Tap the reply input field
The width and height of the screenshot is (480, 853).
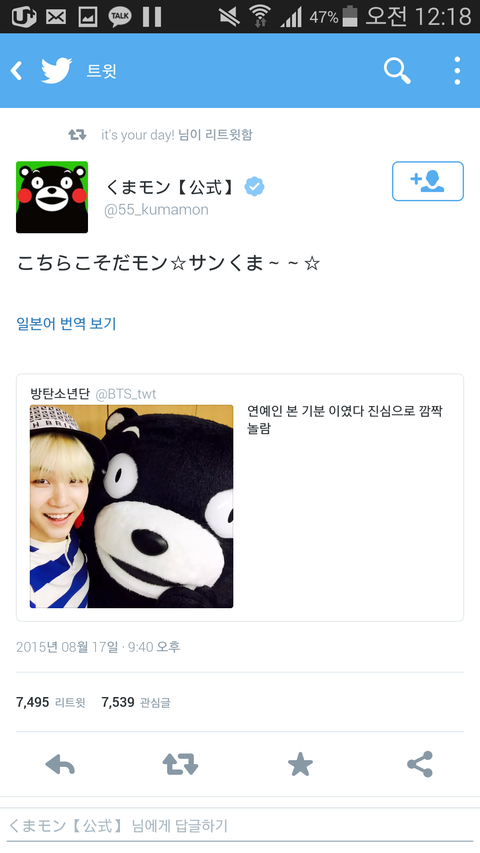240,826
